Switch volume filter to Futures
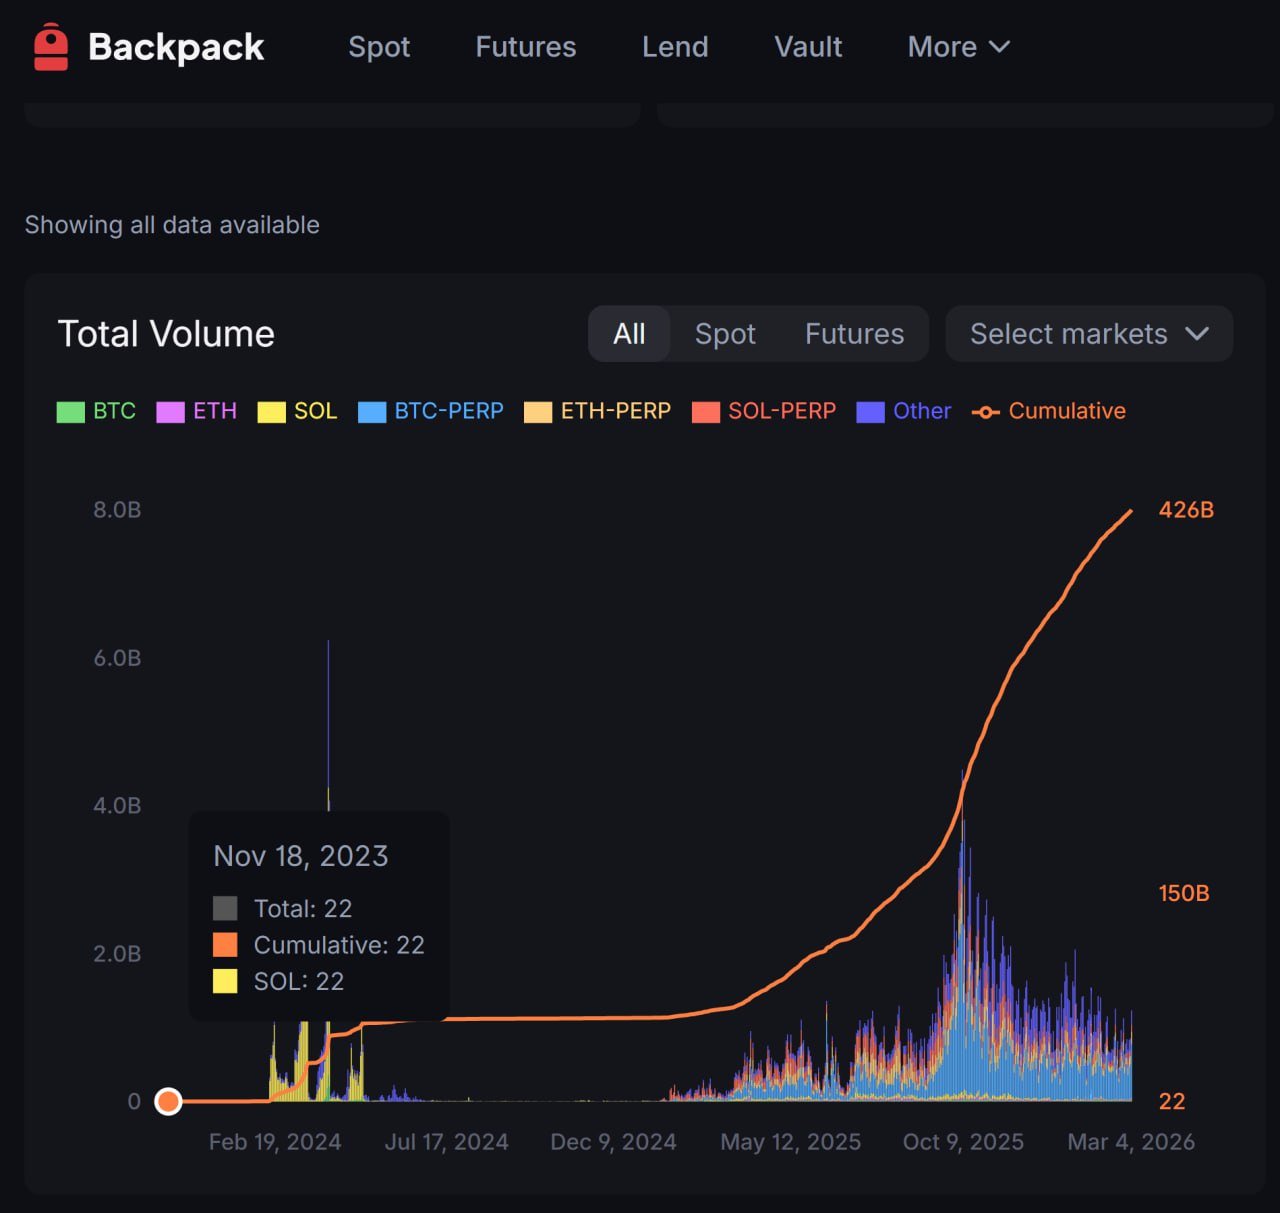Image resolution: width=1280 pixels, height=1213 pixels. click(x=854, y=334)
